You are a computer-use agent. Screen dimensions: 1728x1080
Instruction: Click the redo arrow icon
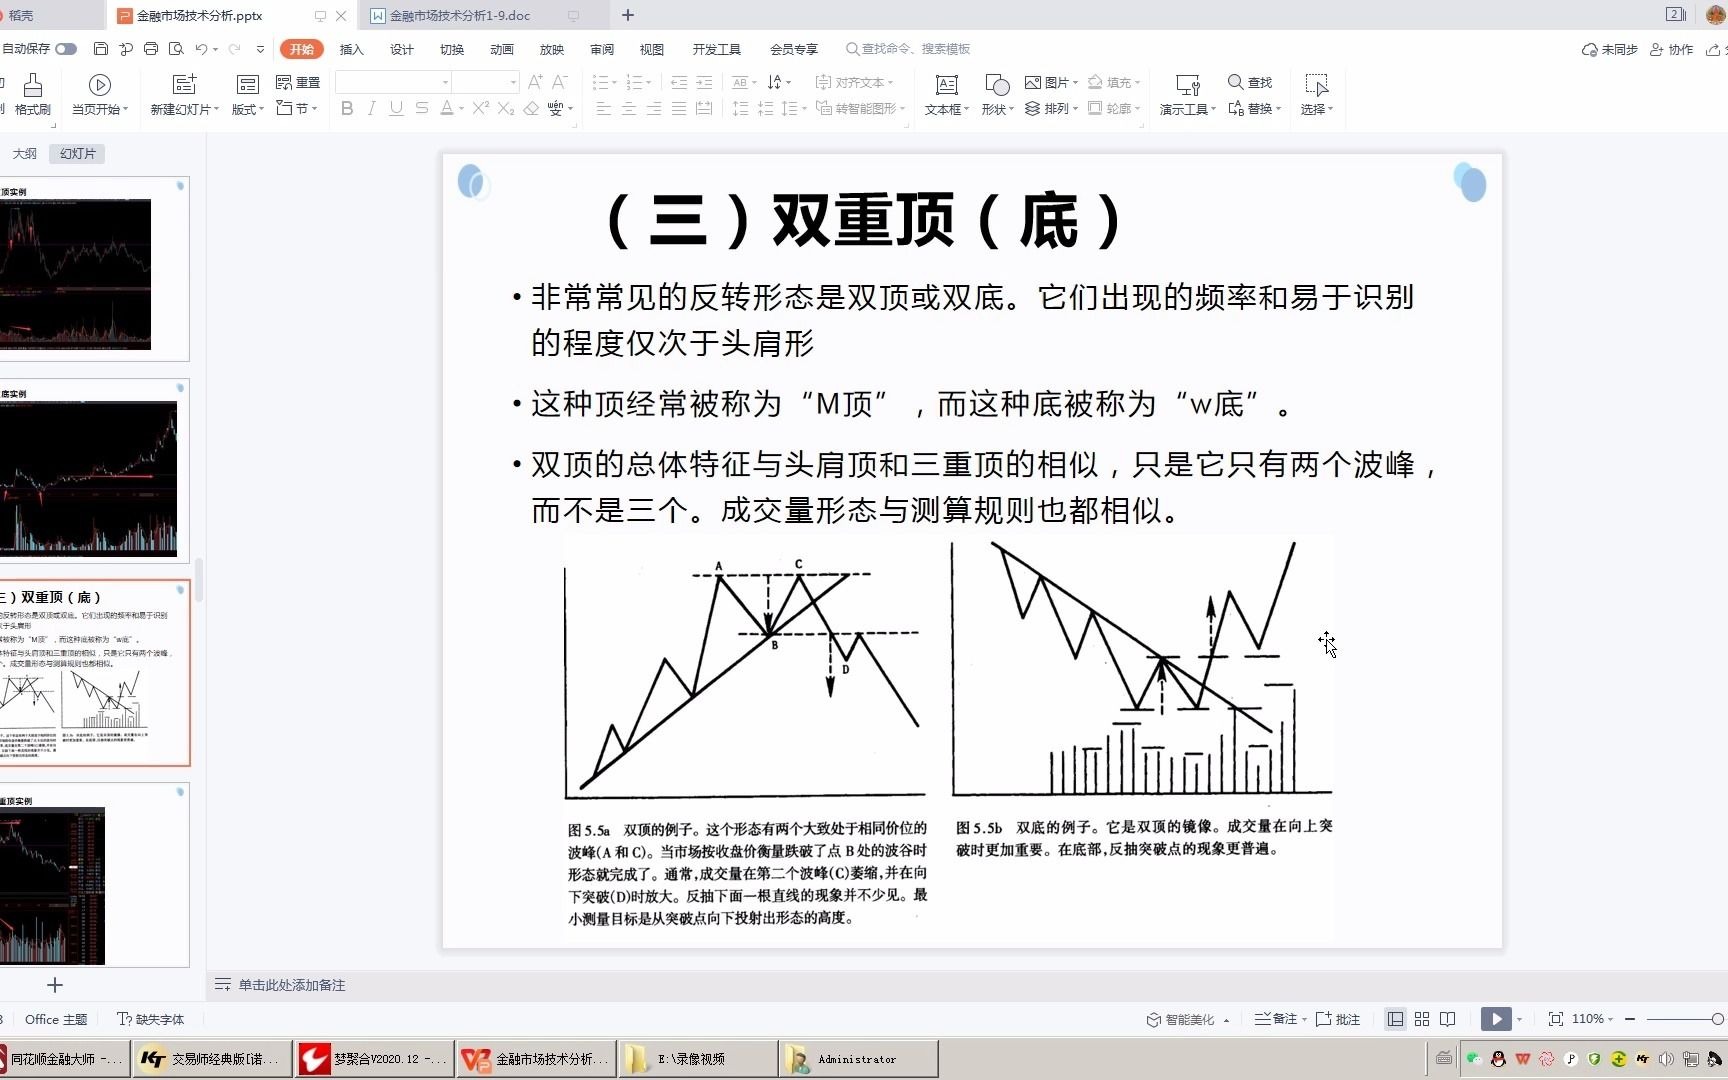[x=234, y=49]
